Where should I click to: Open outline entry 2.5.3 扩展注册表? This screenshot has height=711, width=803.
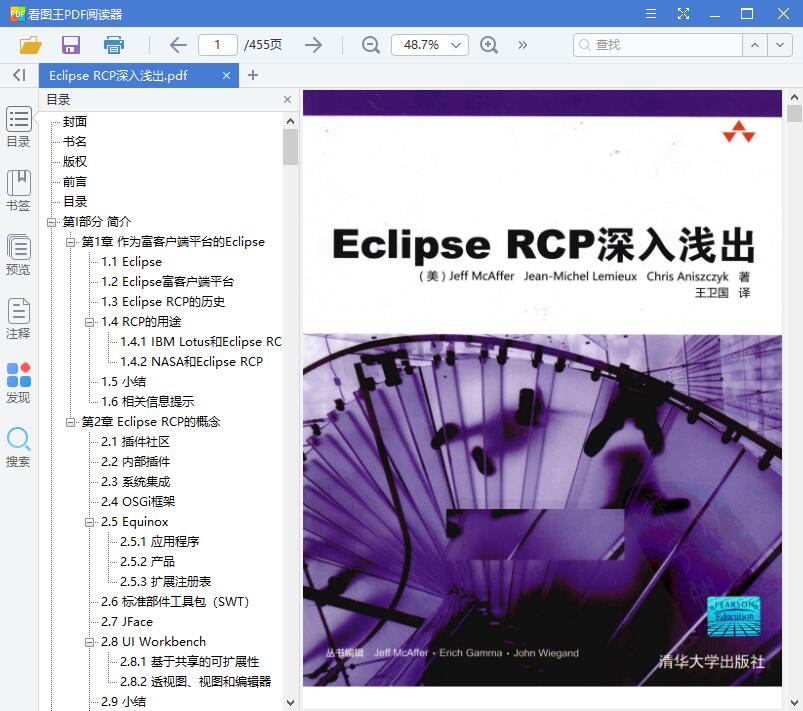click(165, 581)
